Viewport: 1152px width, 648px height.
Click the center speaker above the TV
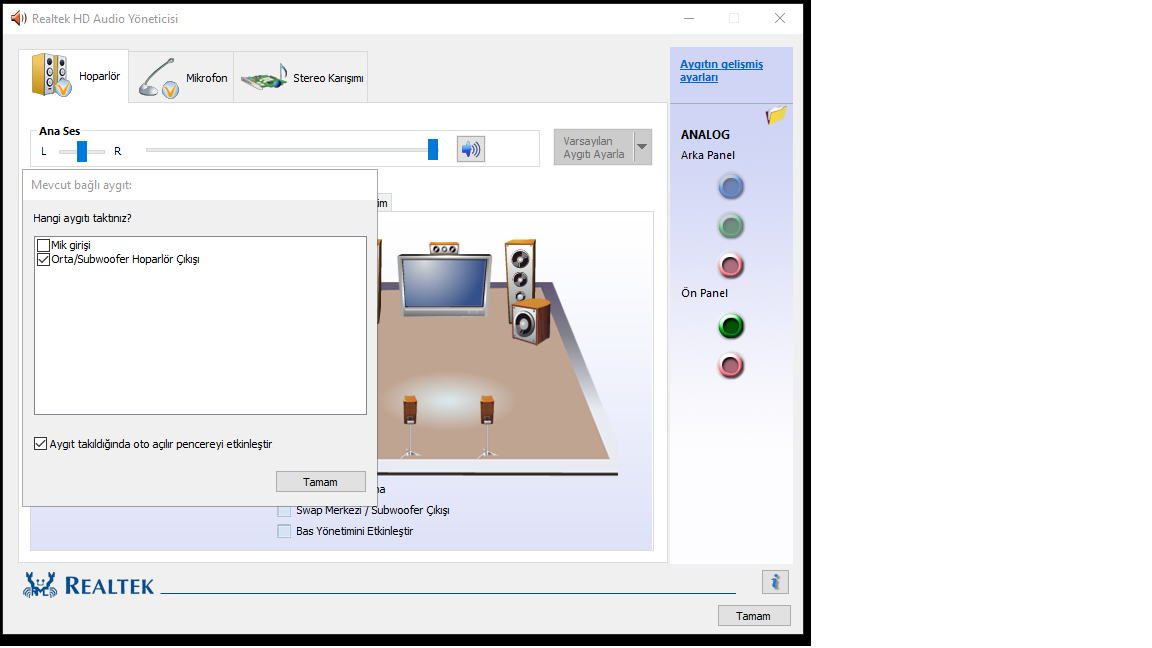(x=444, y=249)
